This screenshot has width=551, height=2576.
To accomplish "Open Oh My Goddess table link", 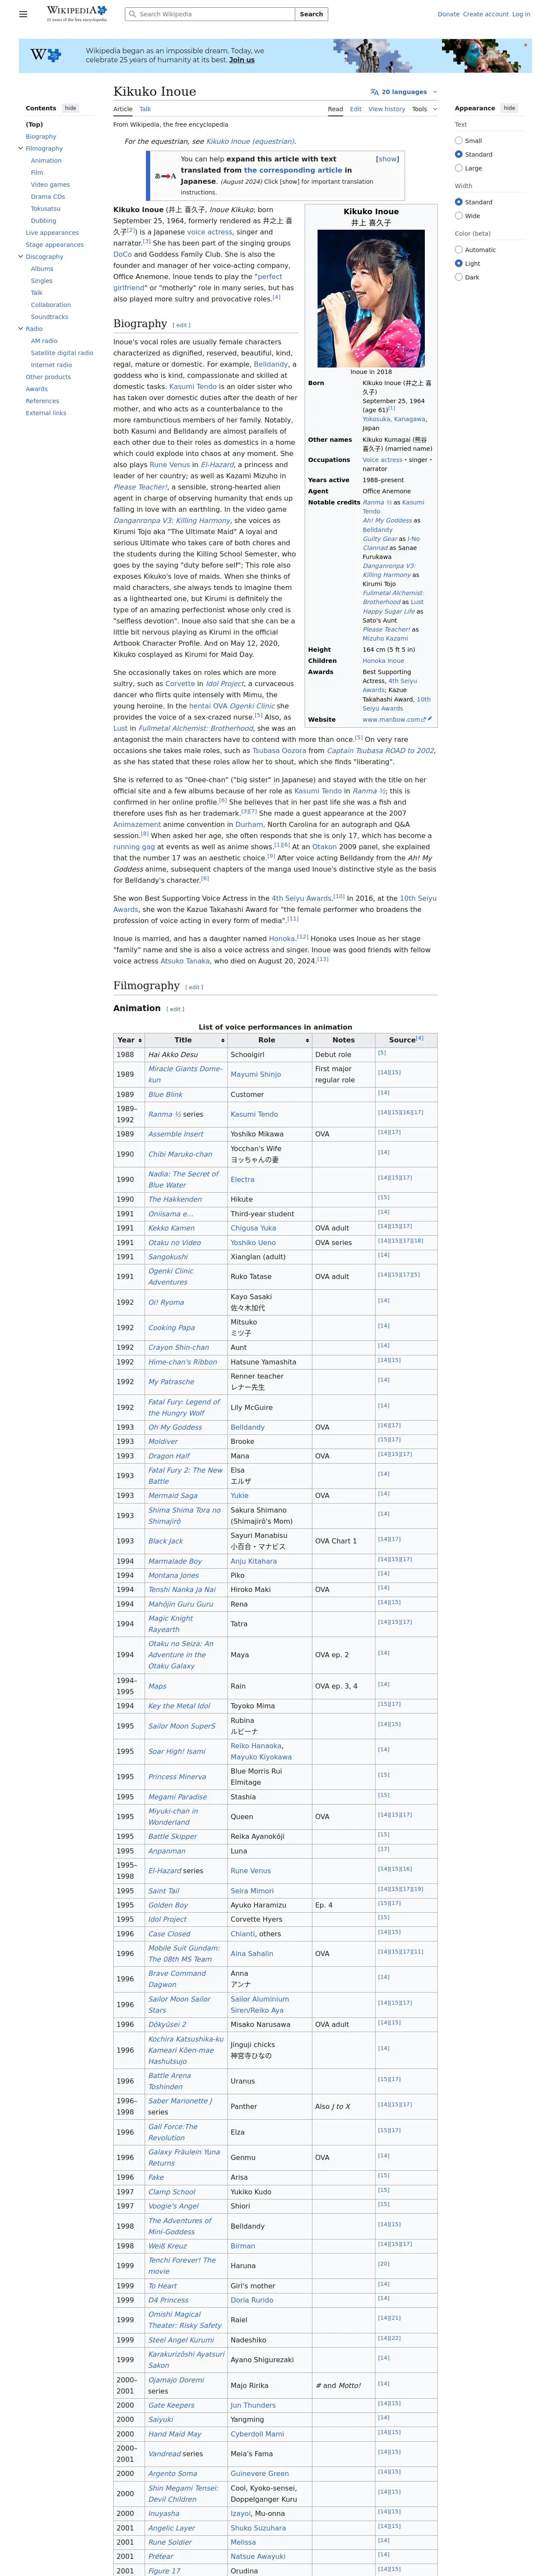I will click(x=175, y=1427).
